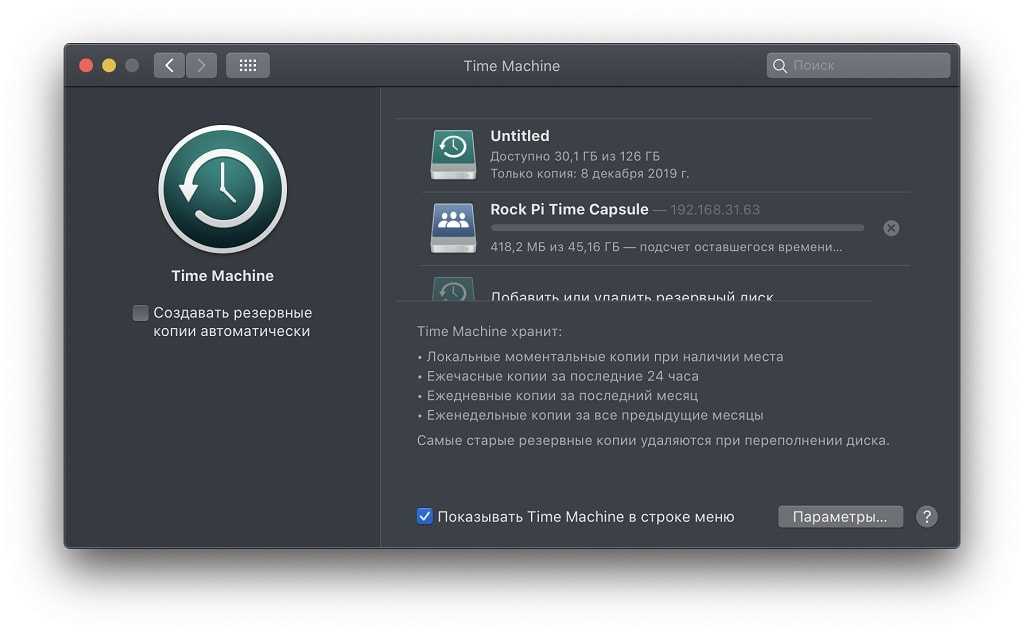
Task: Open the help question mark button
Action: [927, 516]
